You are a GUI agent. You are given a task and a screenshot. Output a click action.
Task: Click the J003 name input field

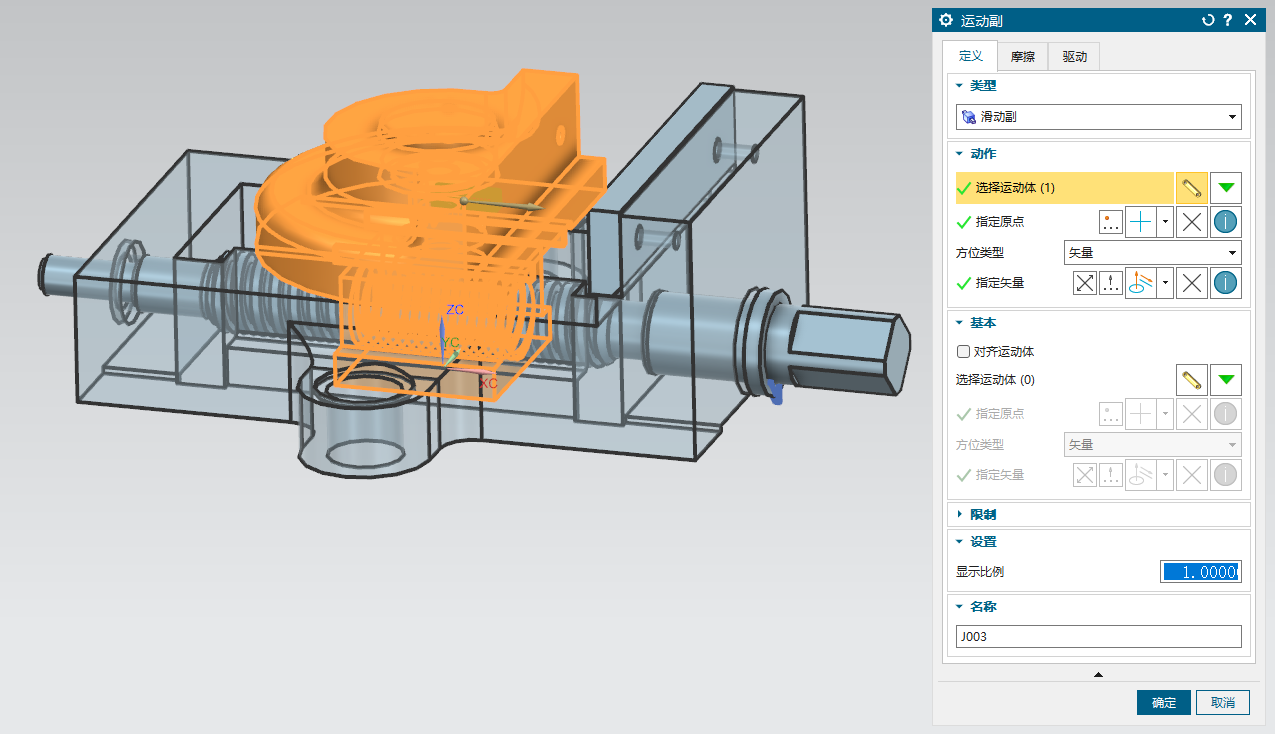[x=1098, y=637]
